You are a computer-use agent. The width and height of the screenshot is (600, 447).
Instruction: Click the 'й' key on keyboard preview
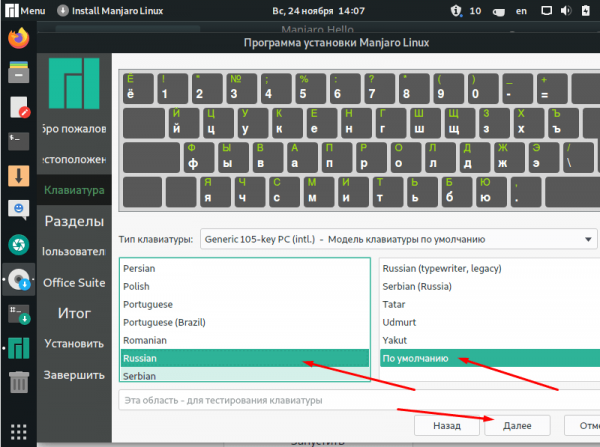[184, 123]
